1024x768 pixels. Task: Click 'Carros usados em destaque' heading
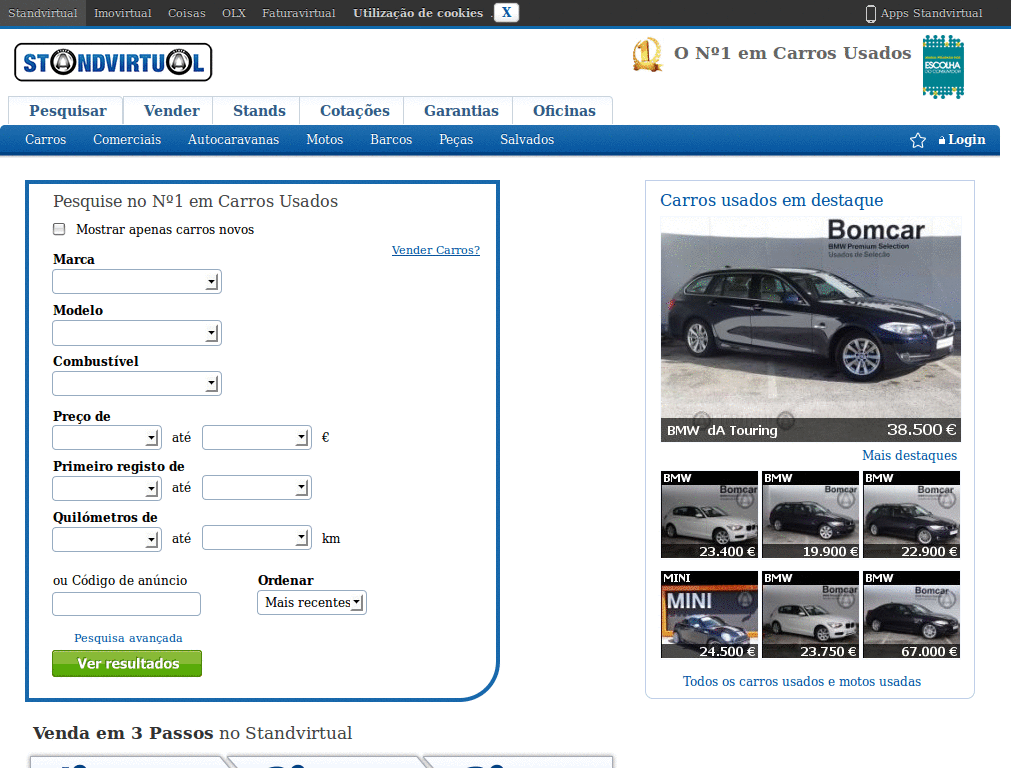771,200
